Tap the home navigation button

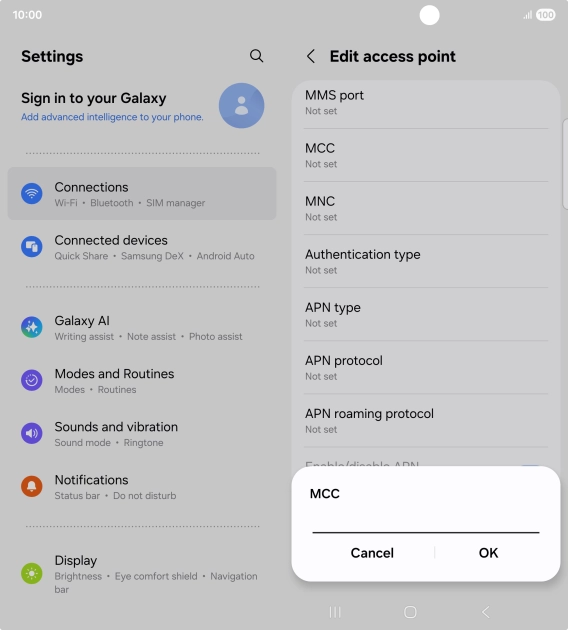click(x=410, y=612)
